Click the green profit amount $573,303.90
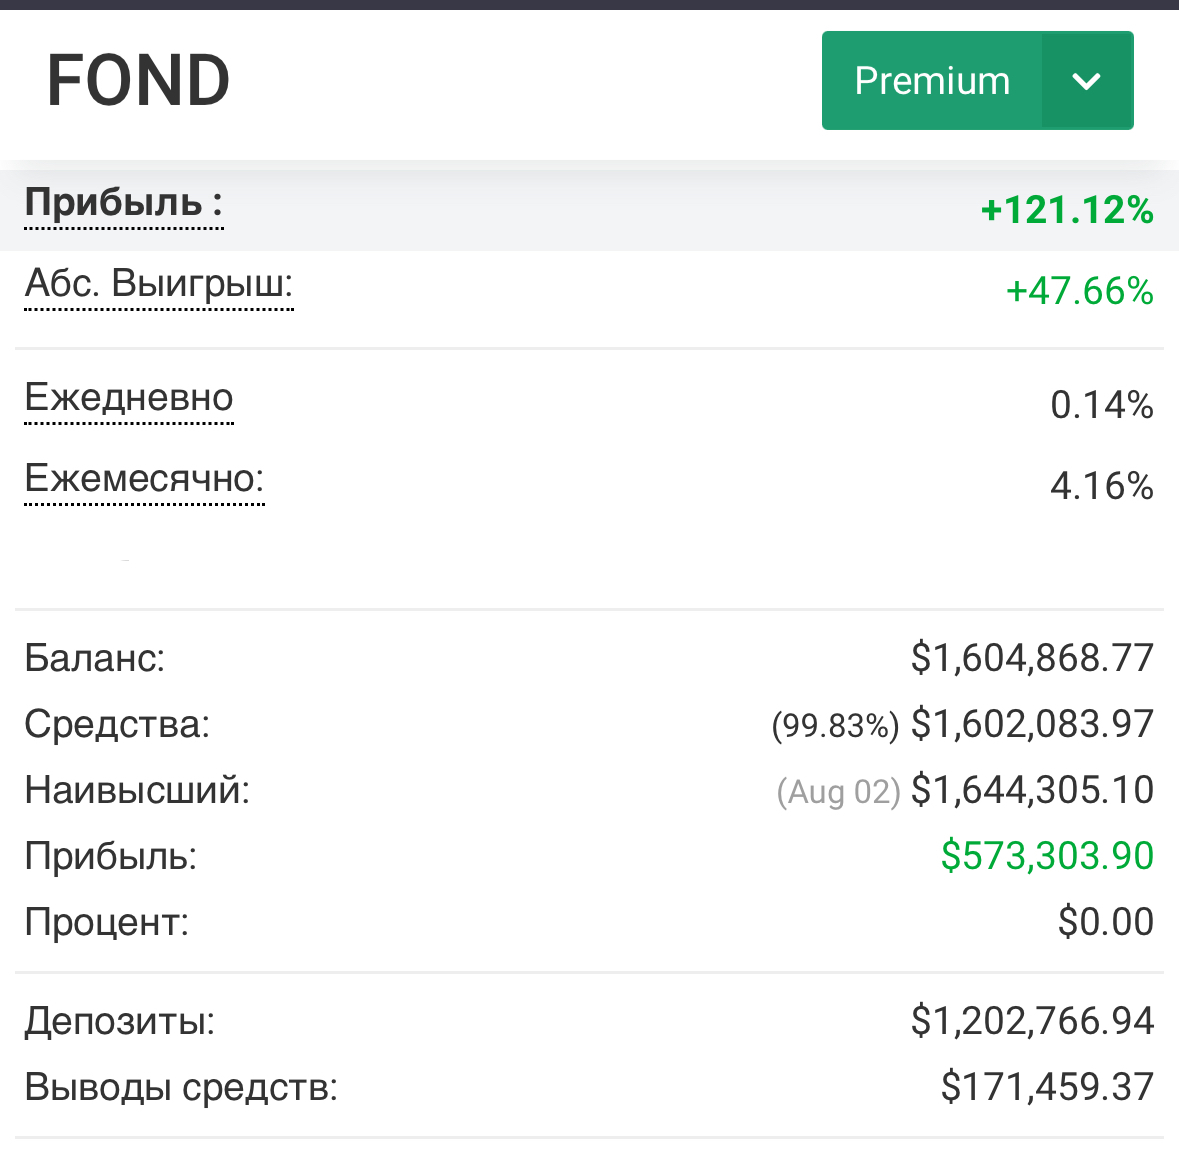Screen dimensions: 1179x1169 [1047, 856]
